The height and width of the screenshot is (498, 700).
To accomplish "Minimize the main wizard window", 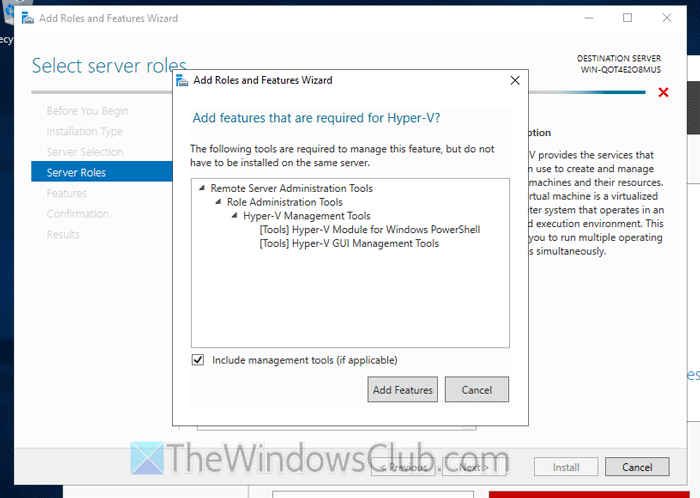I will coord(589,18).
